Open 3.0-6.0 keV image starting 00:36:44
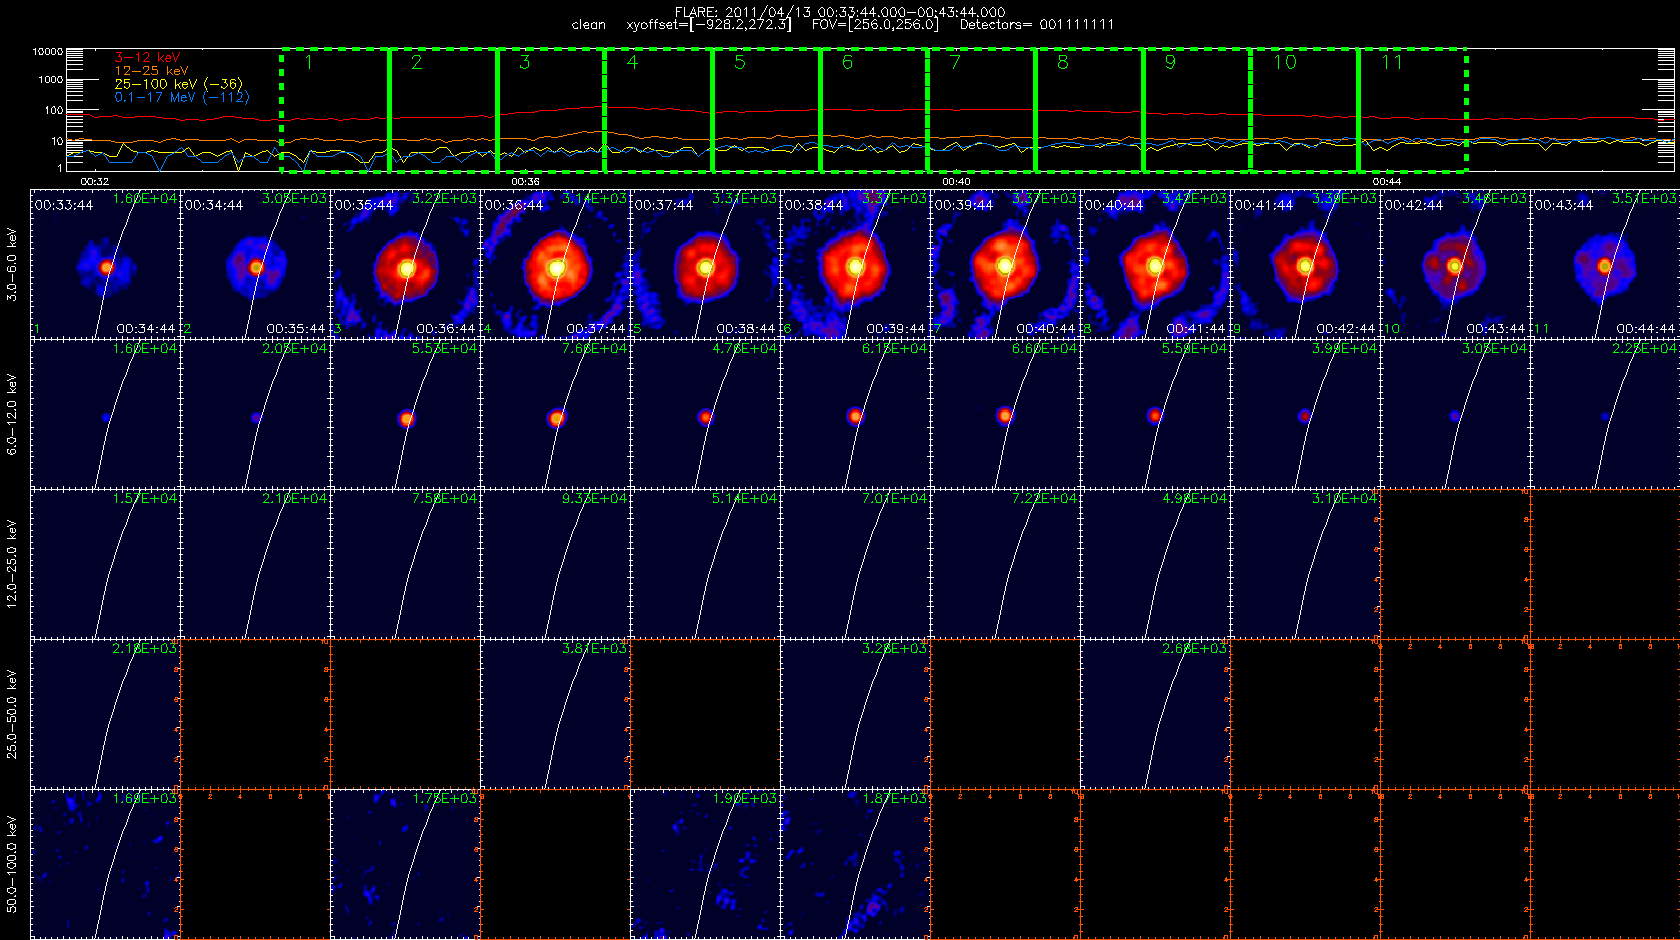This screenshot has height=940, width=1680. [x=556, y=265]
